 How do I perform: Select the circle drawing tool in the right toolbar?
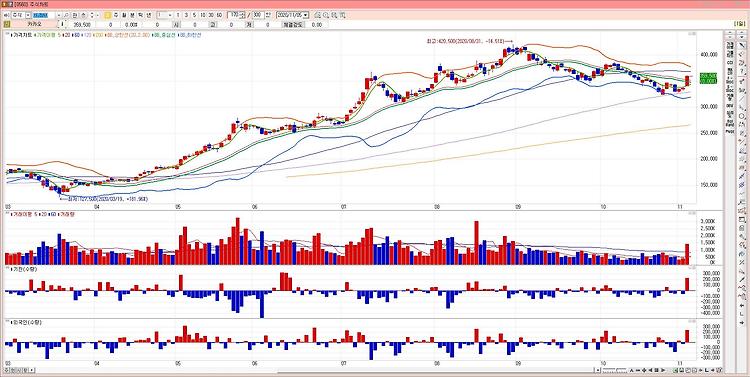[x=742, y=116]
